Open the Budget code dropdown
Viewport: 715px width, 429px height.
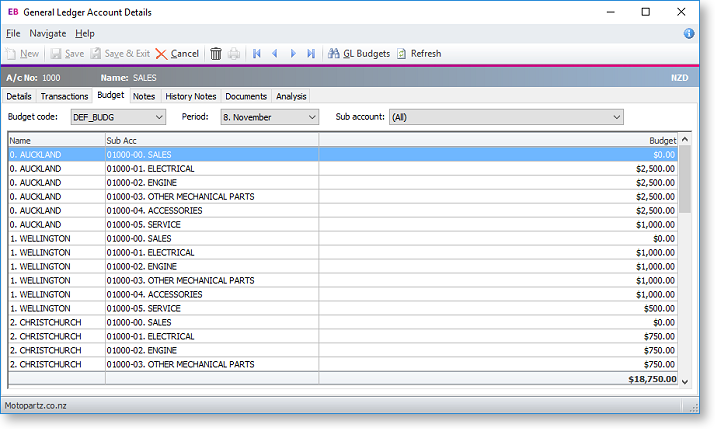click(x=159, y=117)
